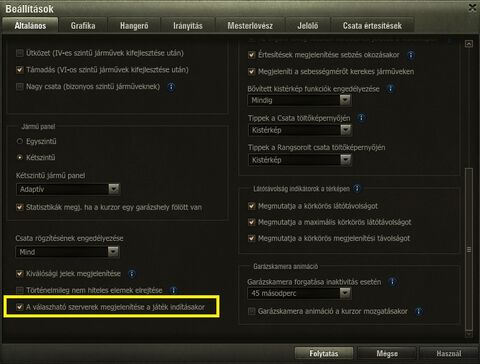Image resolution: width=480 pixels, height=364 pixels.
Task: Click the vertical scrollbar thumb
Action: tap(469, 249)
